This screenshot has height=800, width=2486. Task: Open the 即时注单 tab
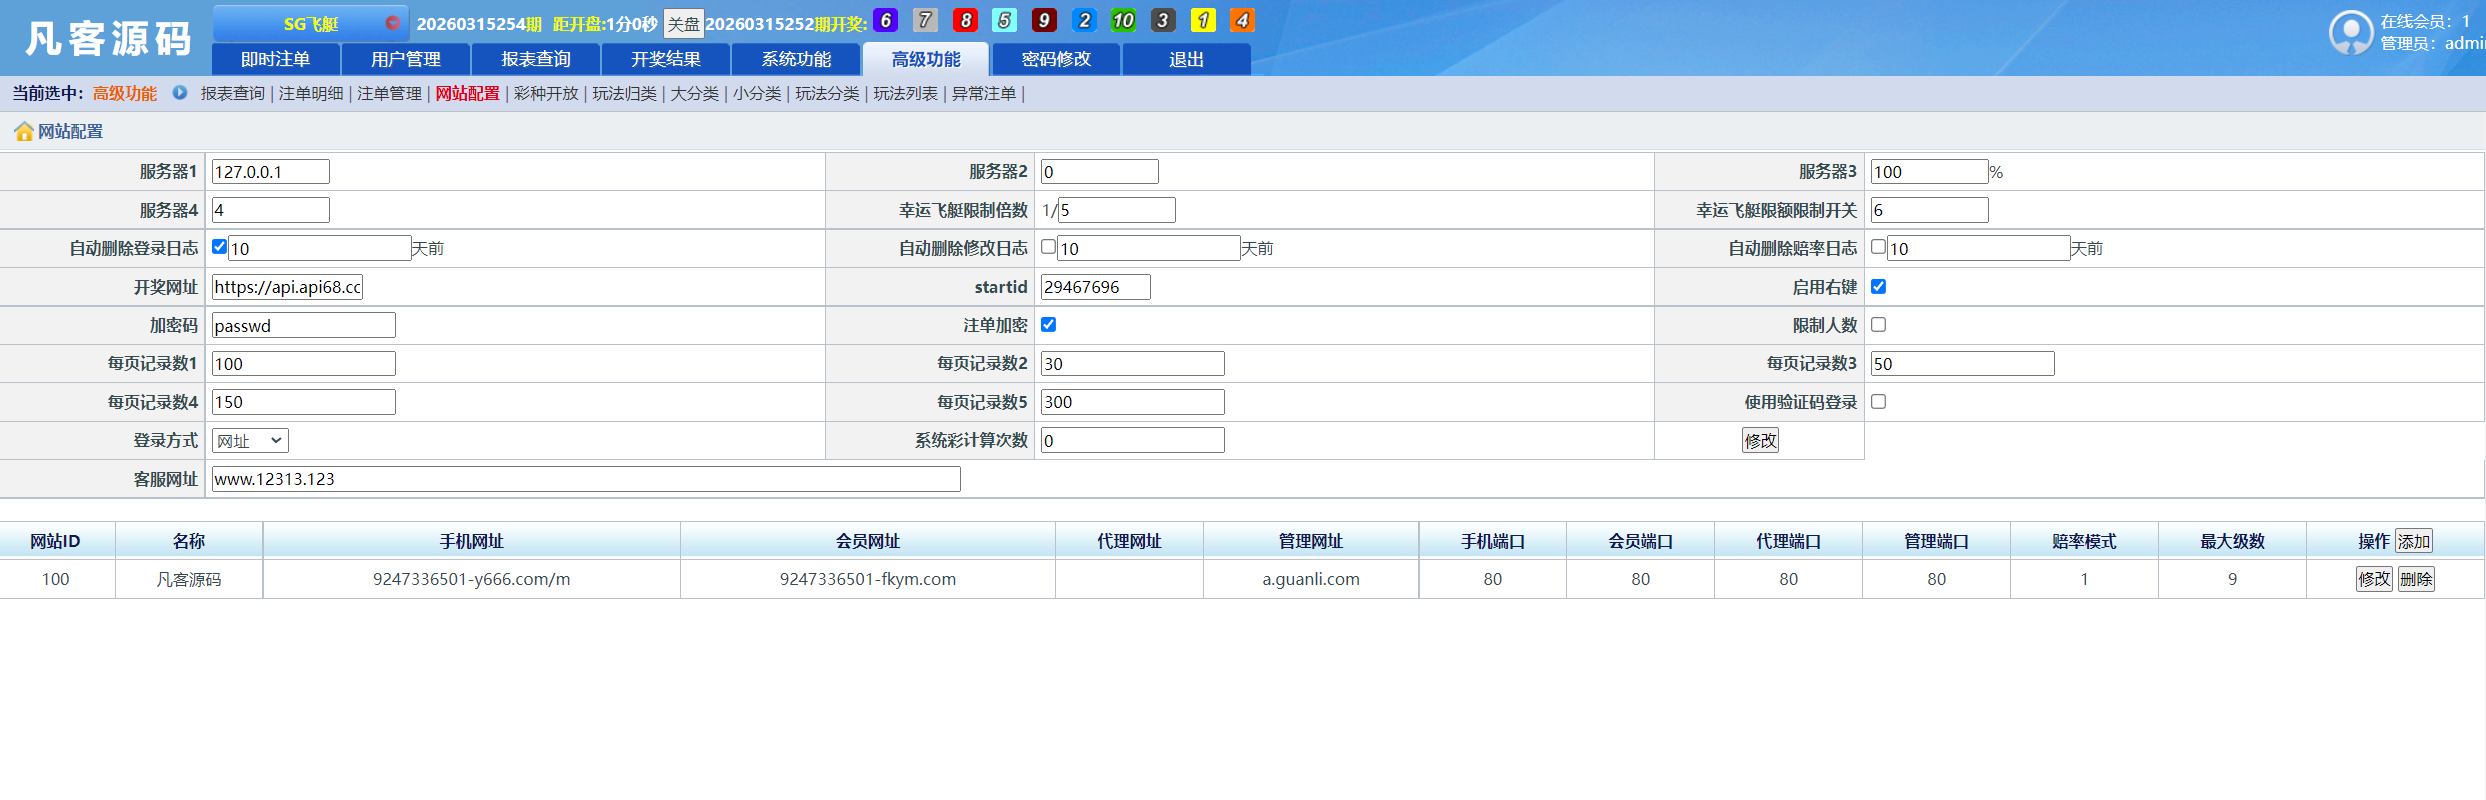pos(276,59)
